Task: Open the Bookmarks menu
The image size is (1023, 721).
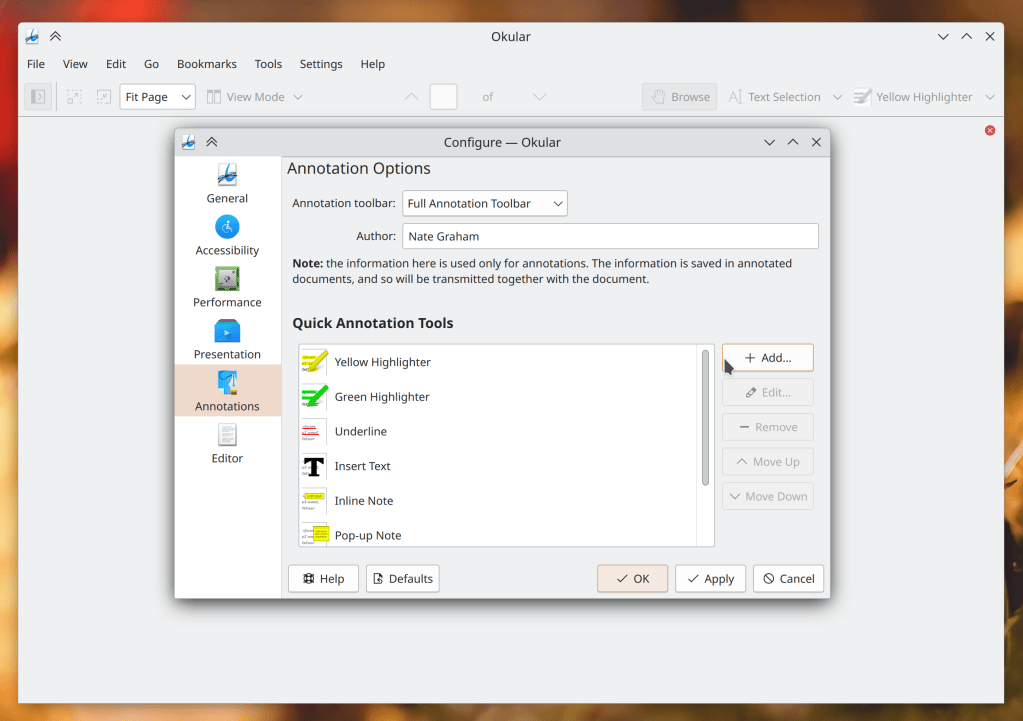Action: [x=207, y=64]
